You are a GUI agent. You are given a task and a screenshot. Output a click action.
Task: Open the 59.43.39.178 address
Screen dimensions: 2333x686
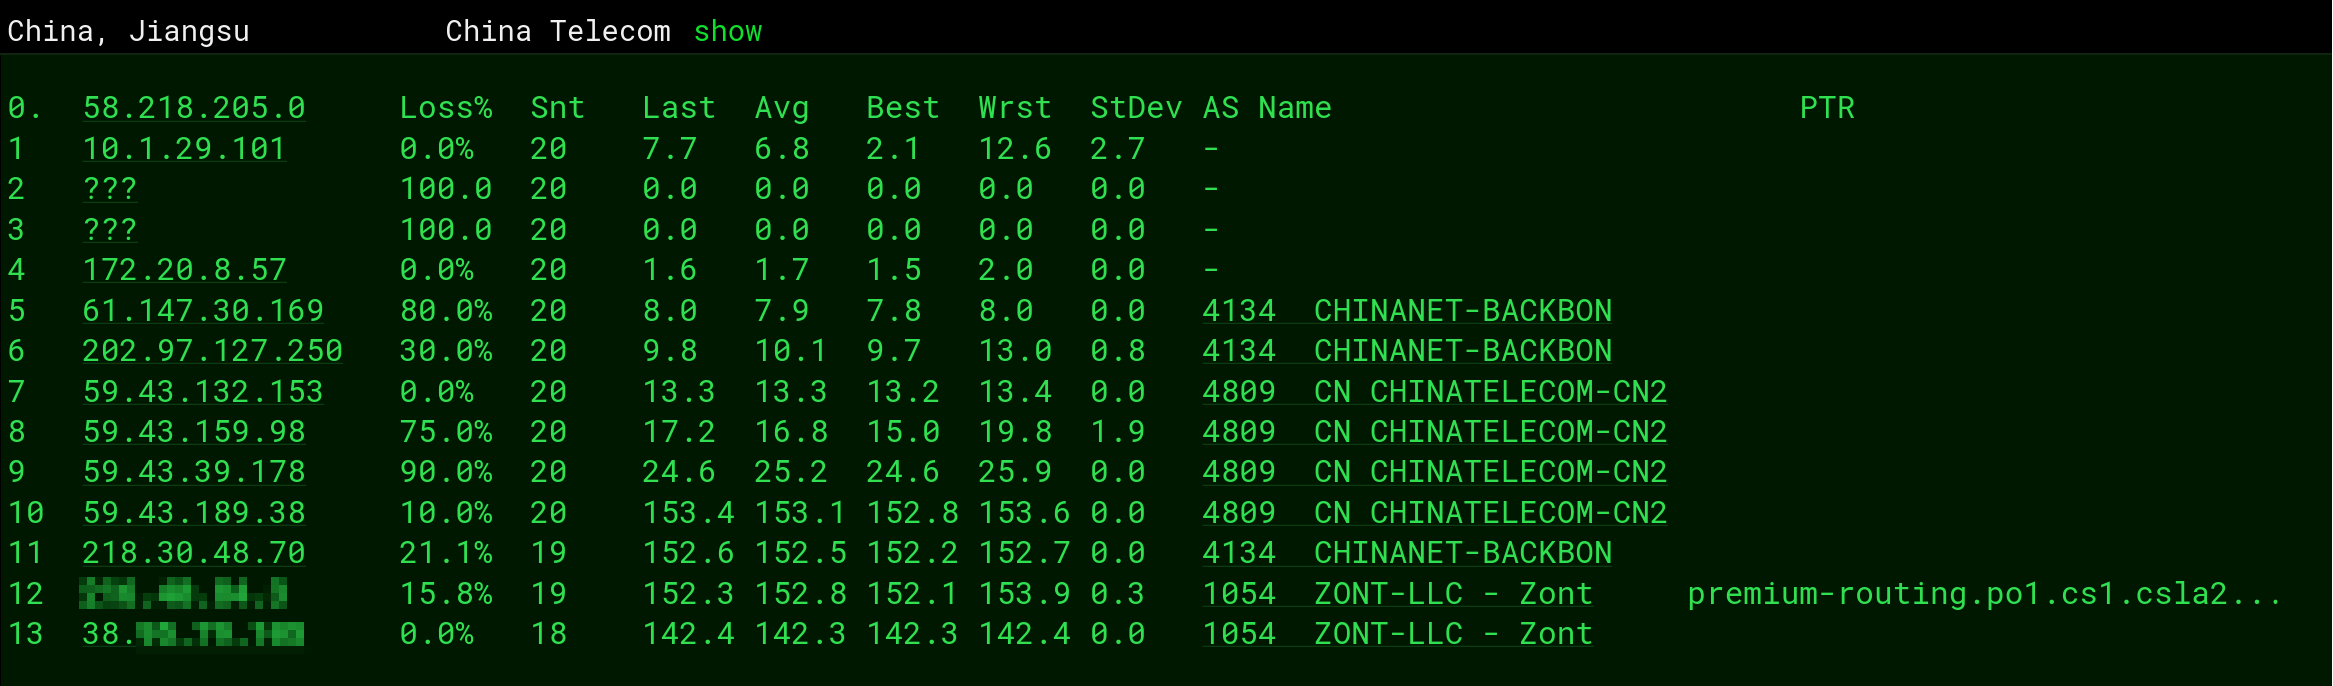194,472
